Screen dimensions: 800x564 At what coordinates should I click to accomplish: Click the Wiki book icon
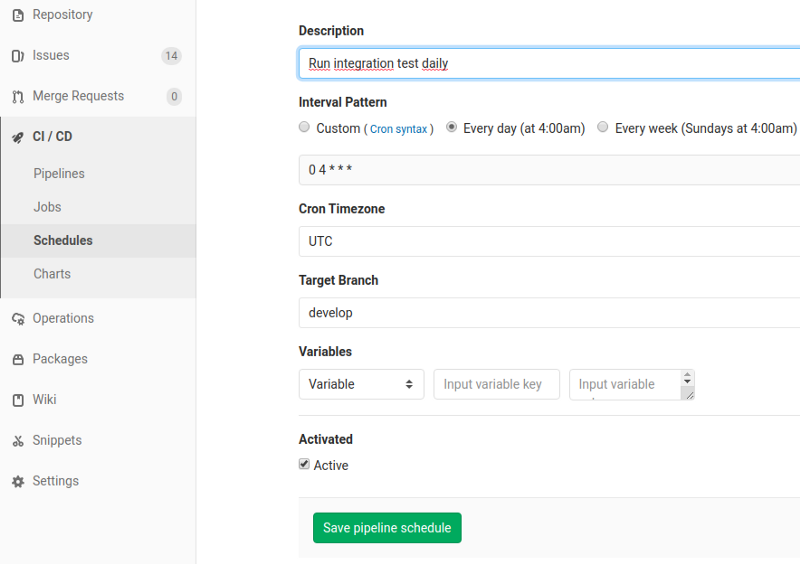click(17, 400)
